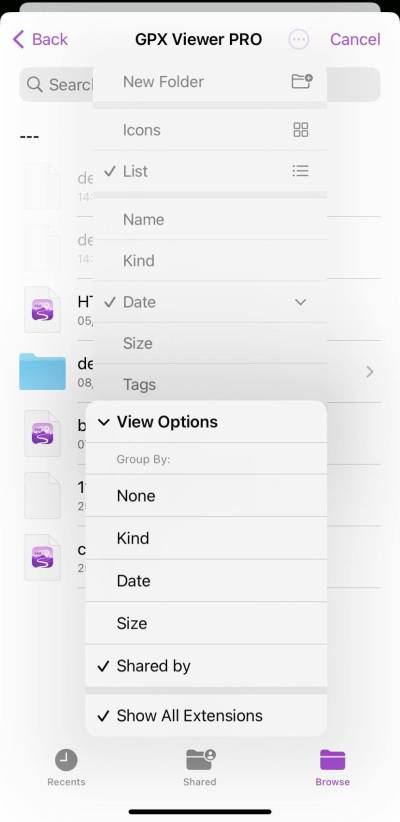This screenshot has height=822, width=400.
Task: Group files by Kind in View Options
Action: click(x=206, y=538)
